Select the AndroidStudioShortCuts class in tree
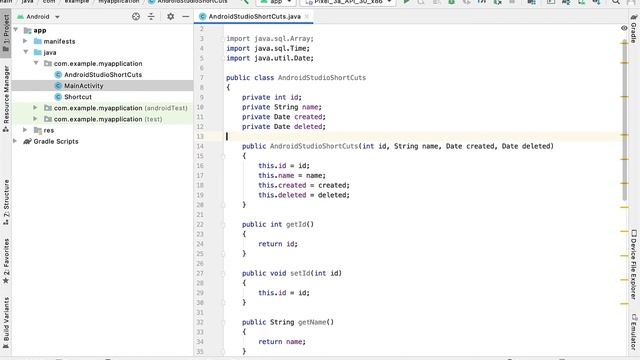 (x=103, y=75)
